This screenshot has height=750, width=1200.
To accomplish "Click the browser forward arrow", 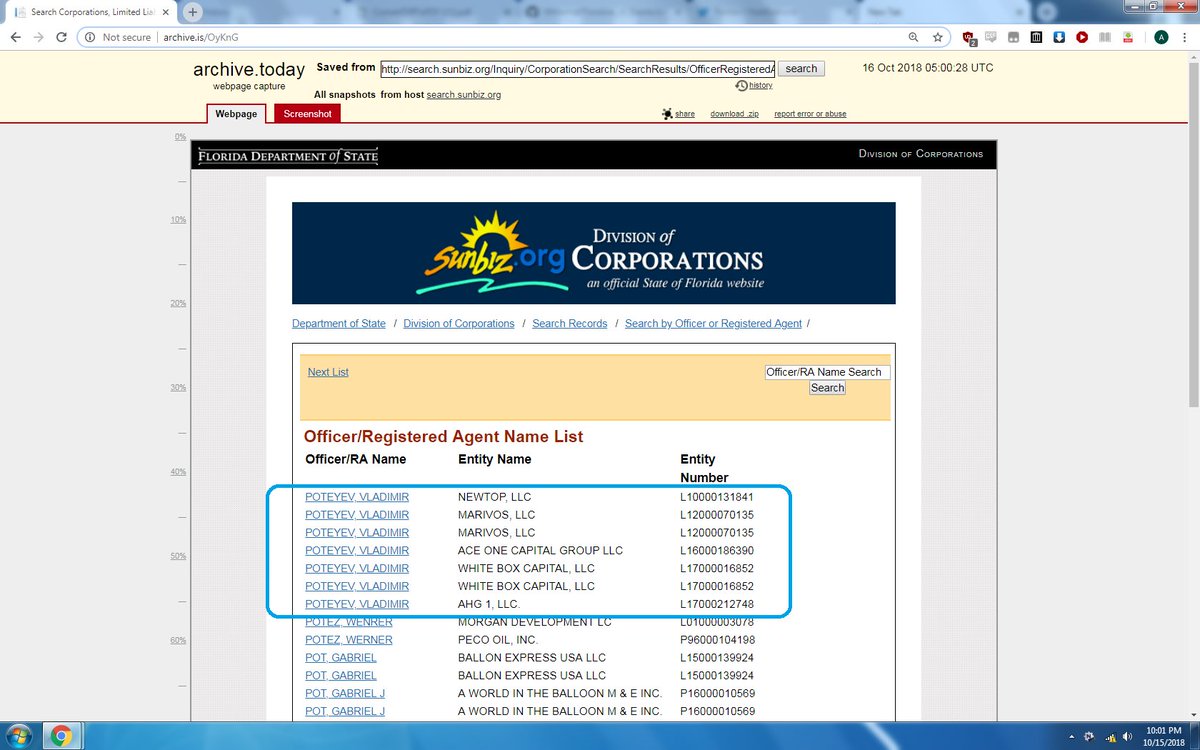I will pos(38,37).
